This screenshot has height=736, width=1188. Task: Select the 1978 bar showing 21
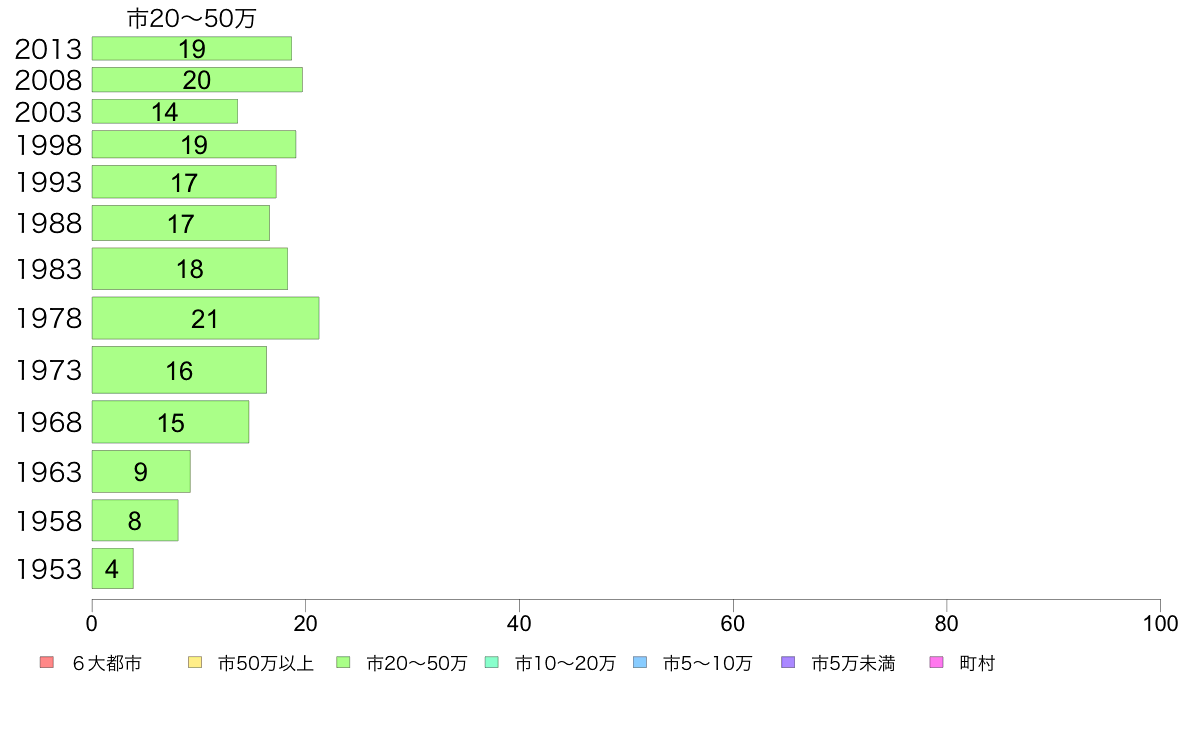(205, 318)
